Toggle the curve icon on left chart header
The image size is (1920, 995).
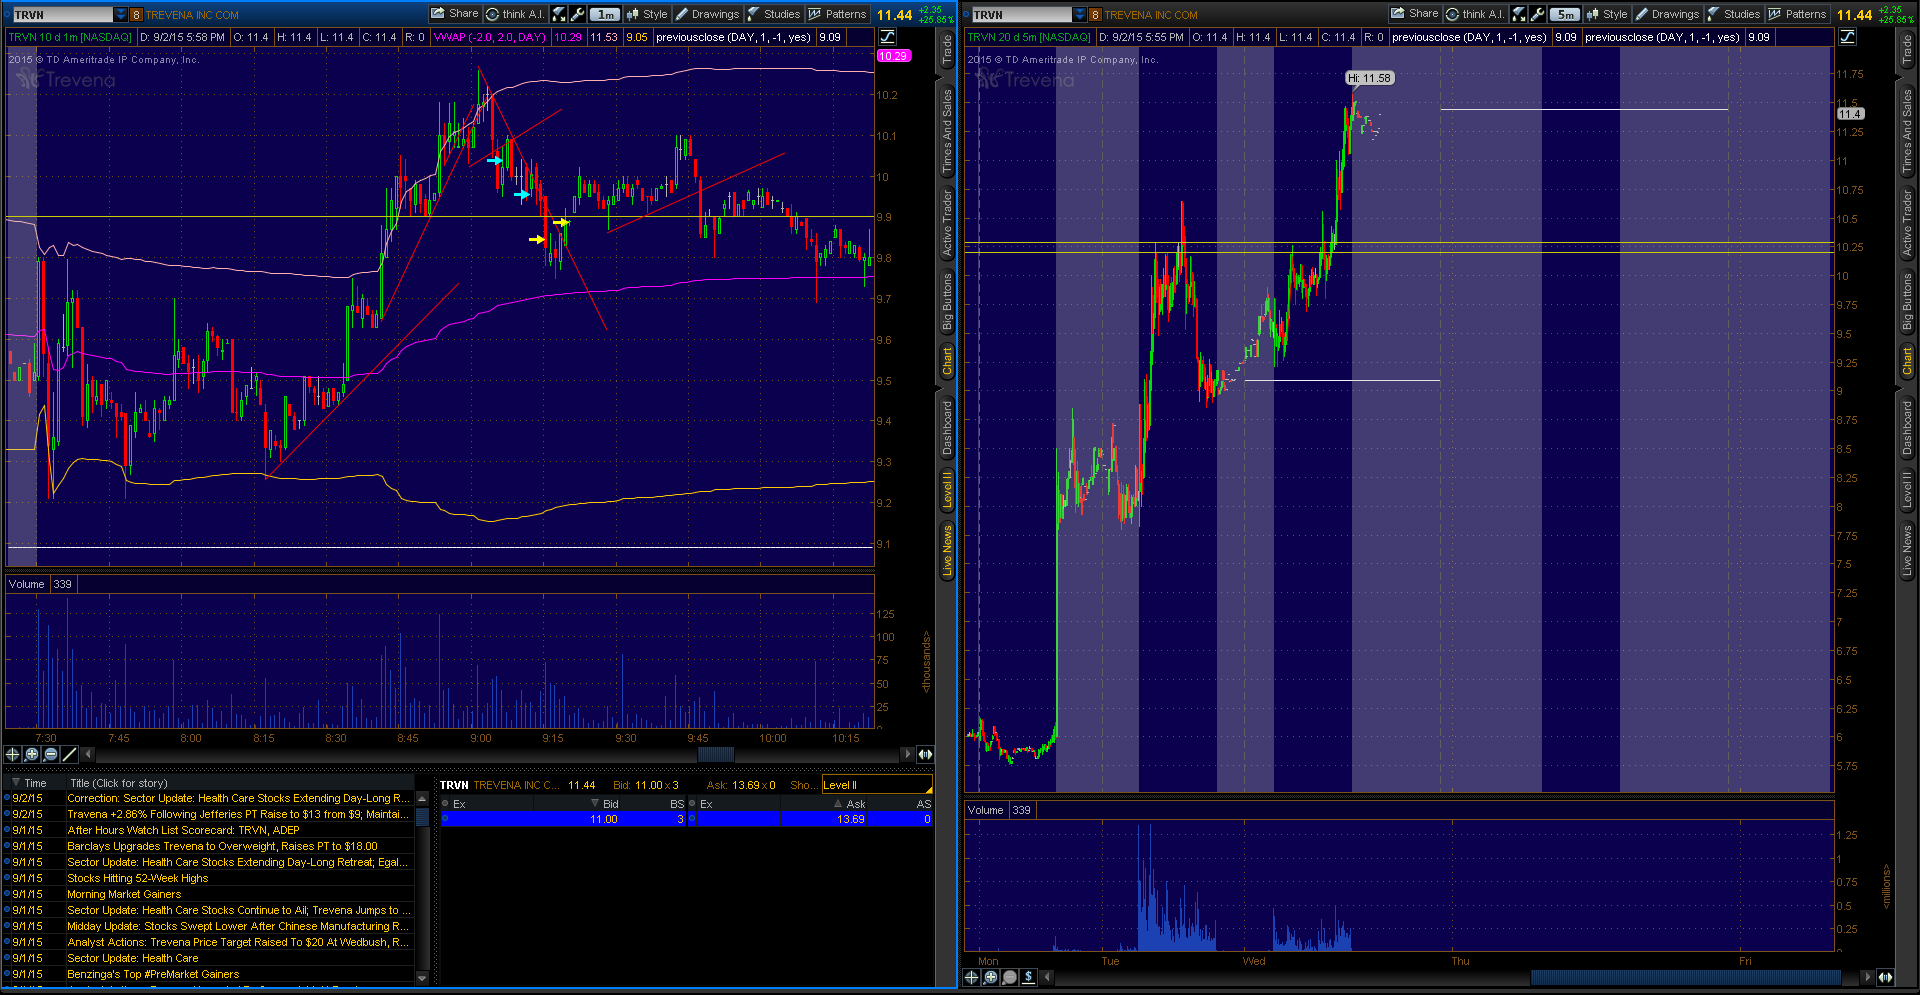887,37
